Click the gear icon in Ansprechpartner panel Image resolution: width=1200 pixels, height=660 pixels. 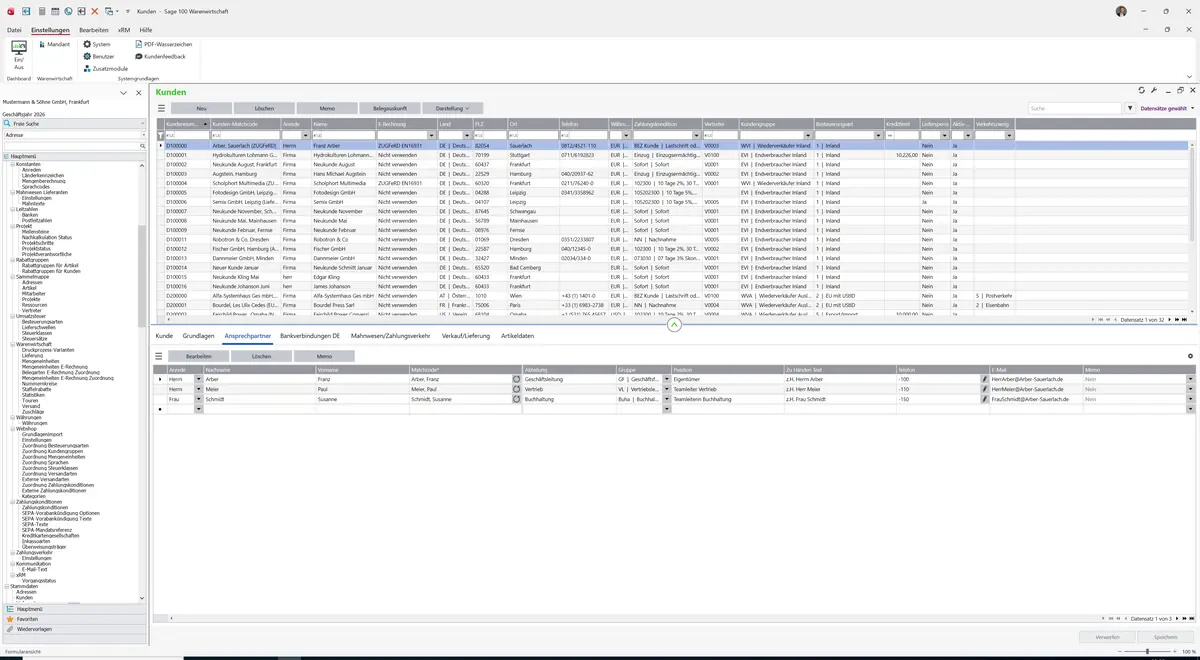click(1190, 356)
